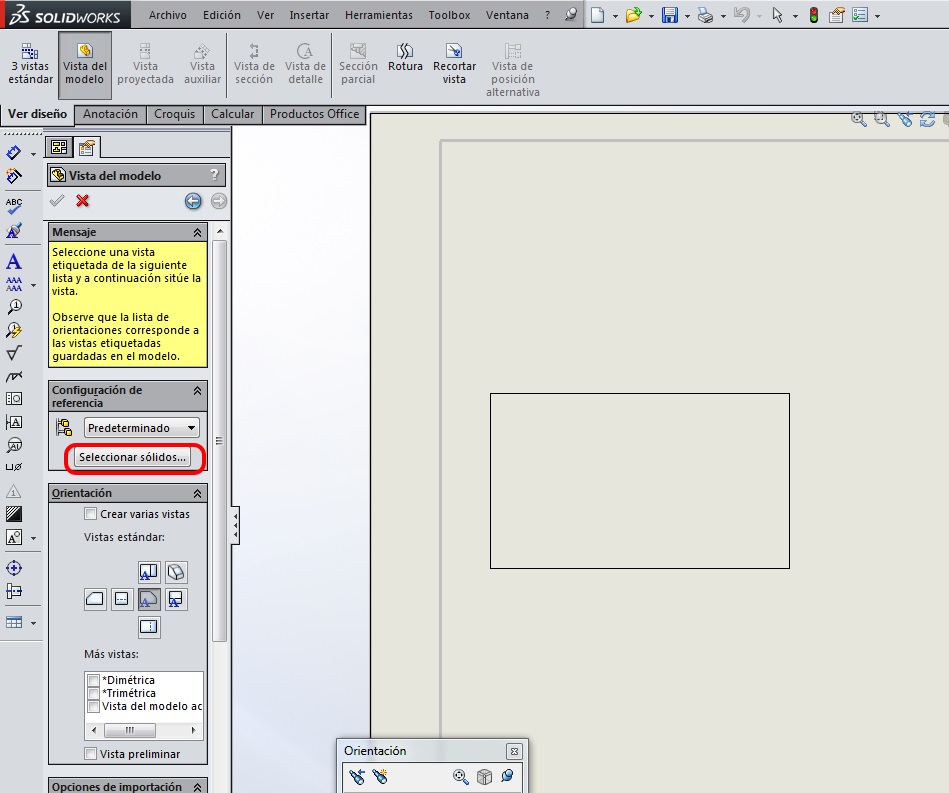Toggle the right standard view button
The width and height of the screenshot is (949, 793).
[176, 599]
